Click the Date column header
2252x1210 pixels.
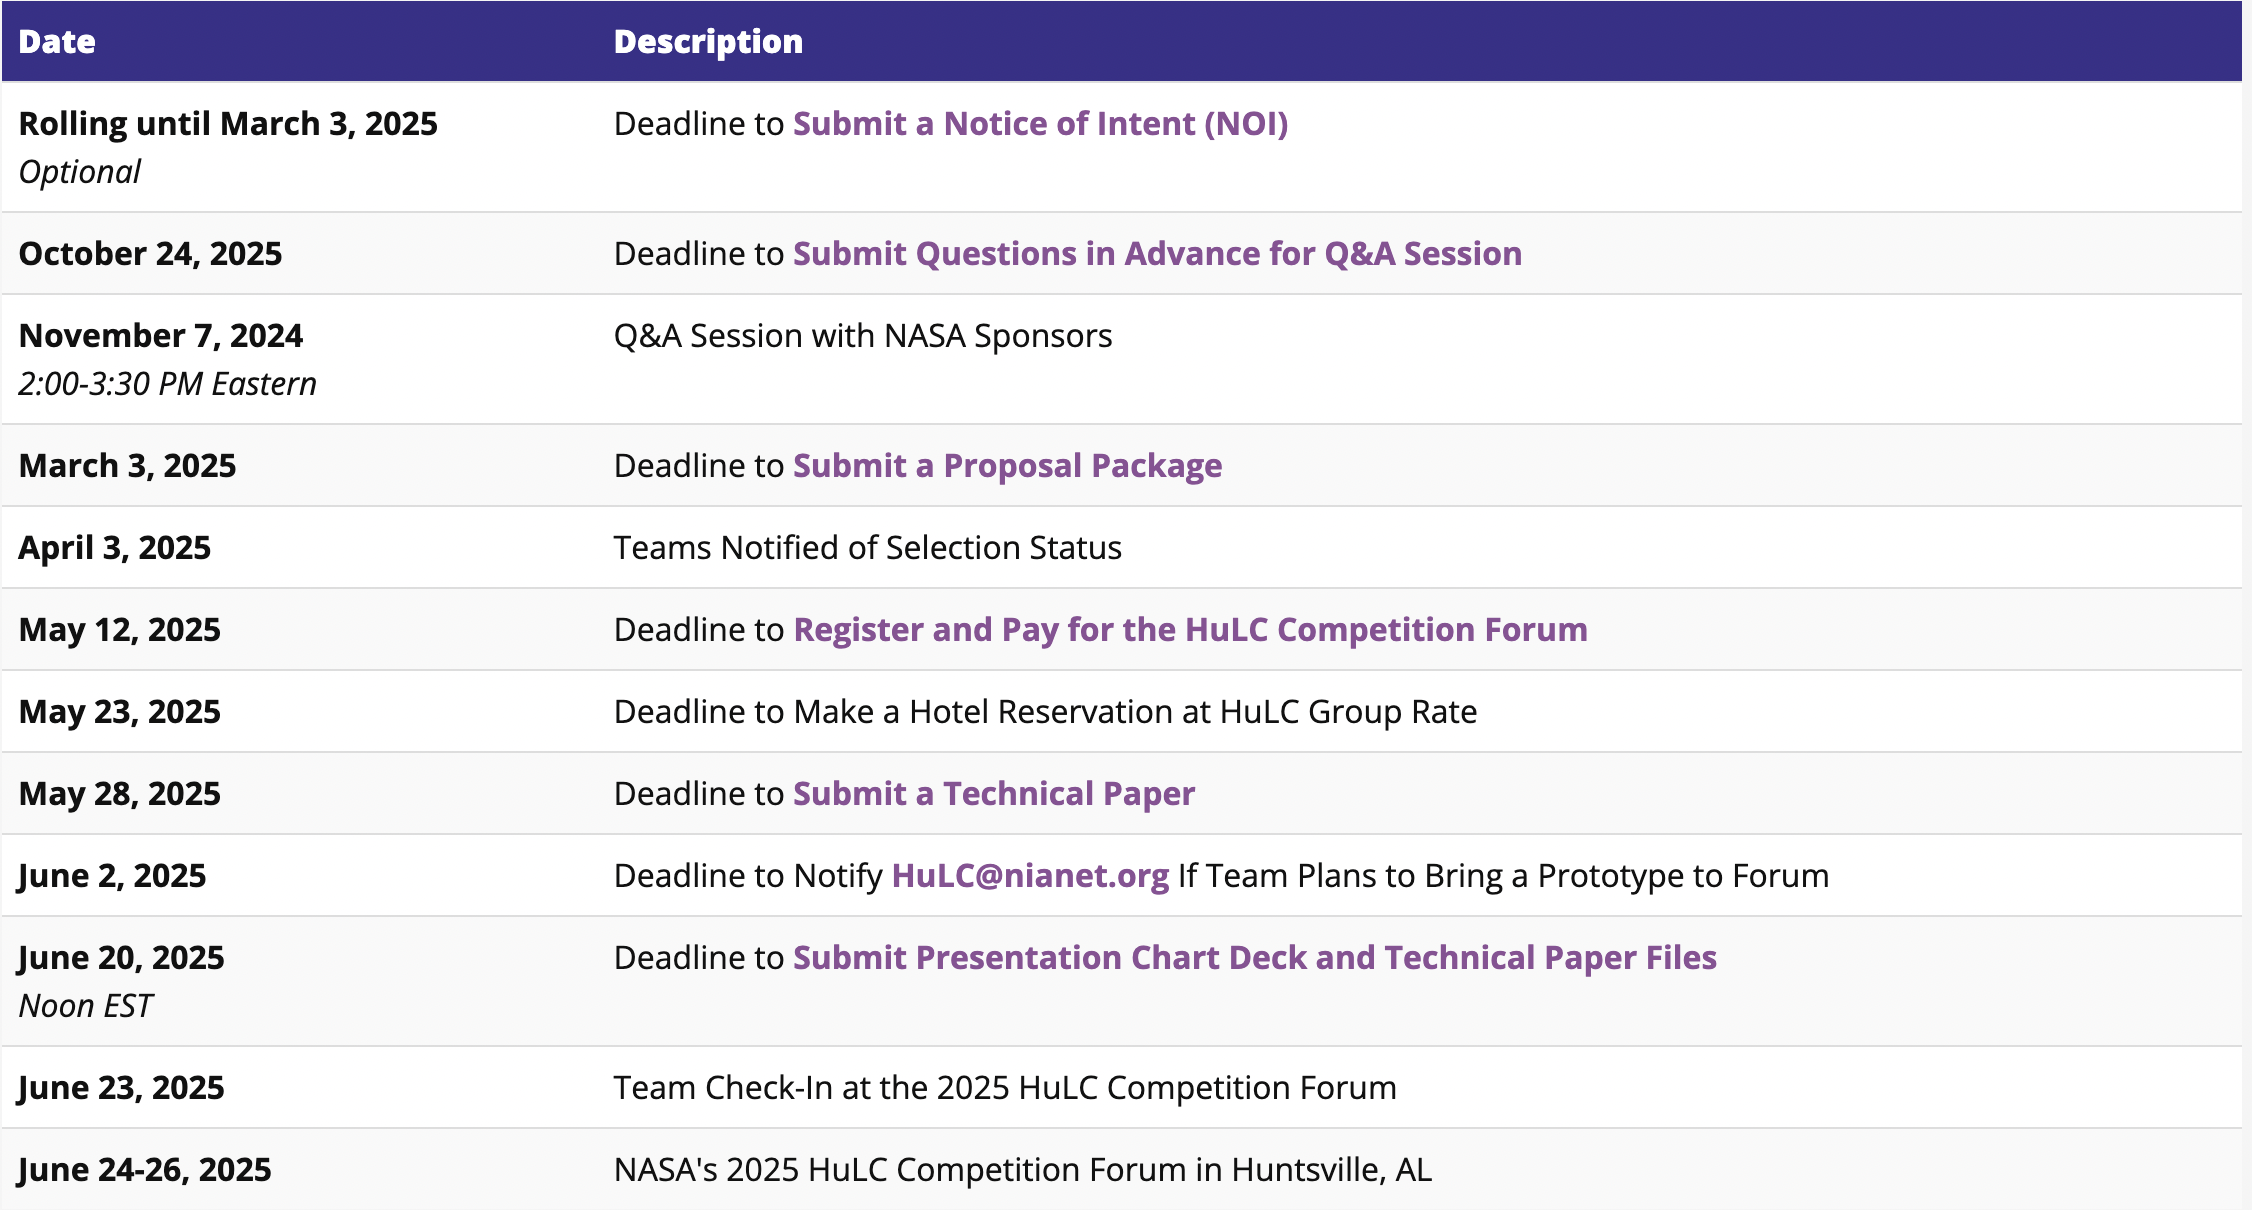[57, 42]
